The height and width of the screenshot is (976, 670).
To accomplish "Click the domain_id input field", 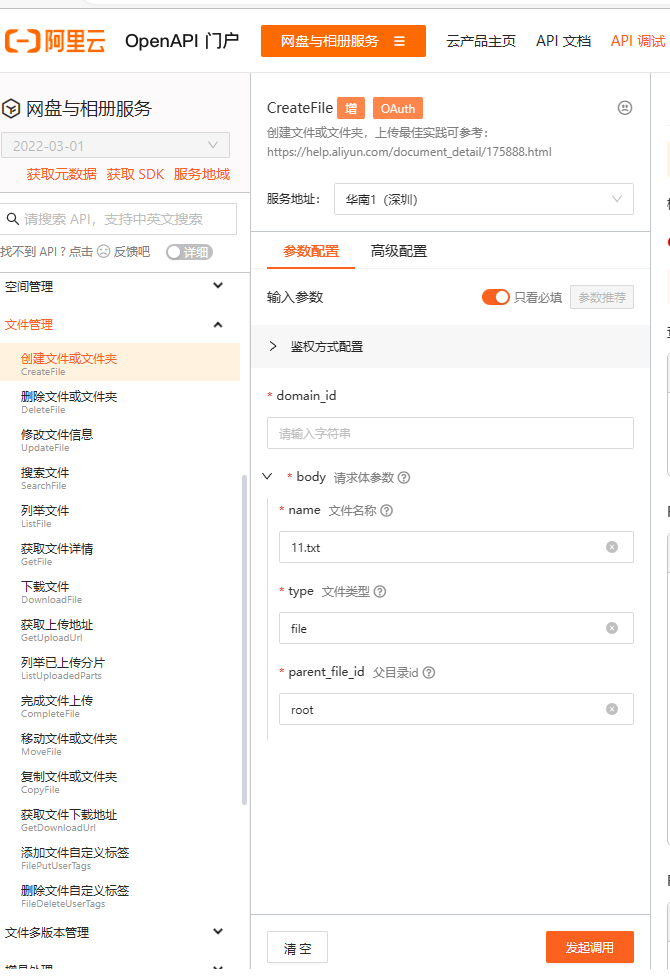I will 450,433.
